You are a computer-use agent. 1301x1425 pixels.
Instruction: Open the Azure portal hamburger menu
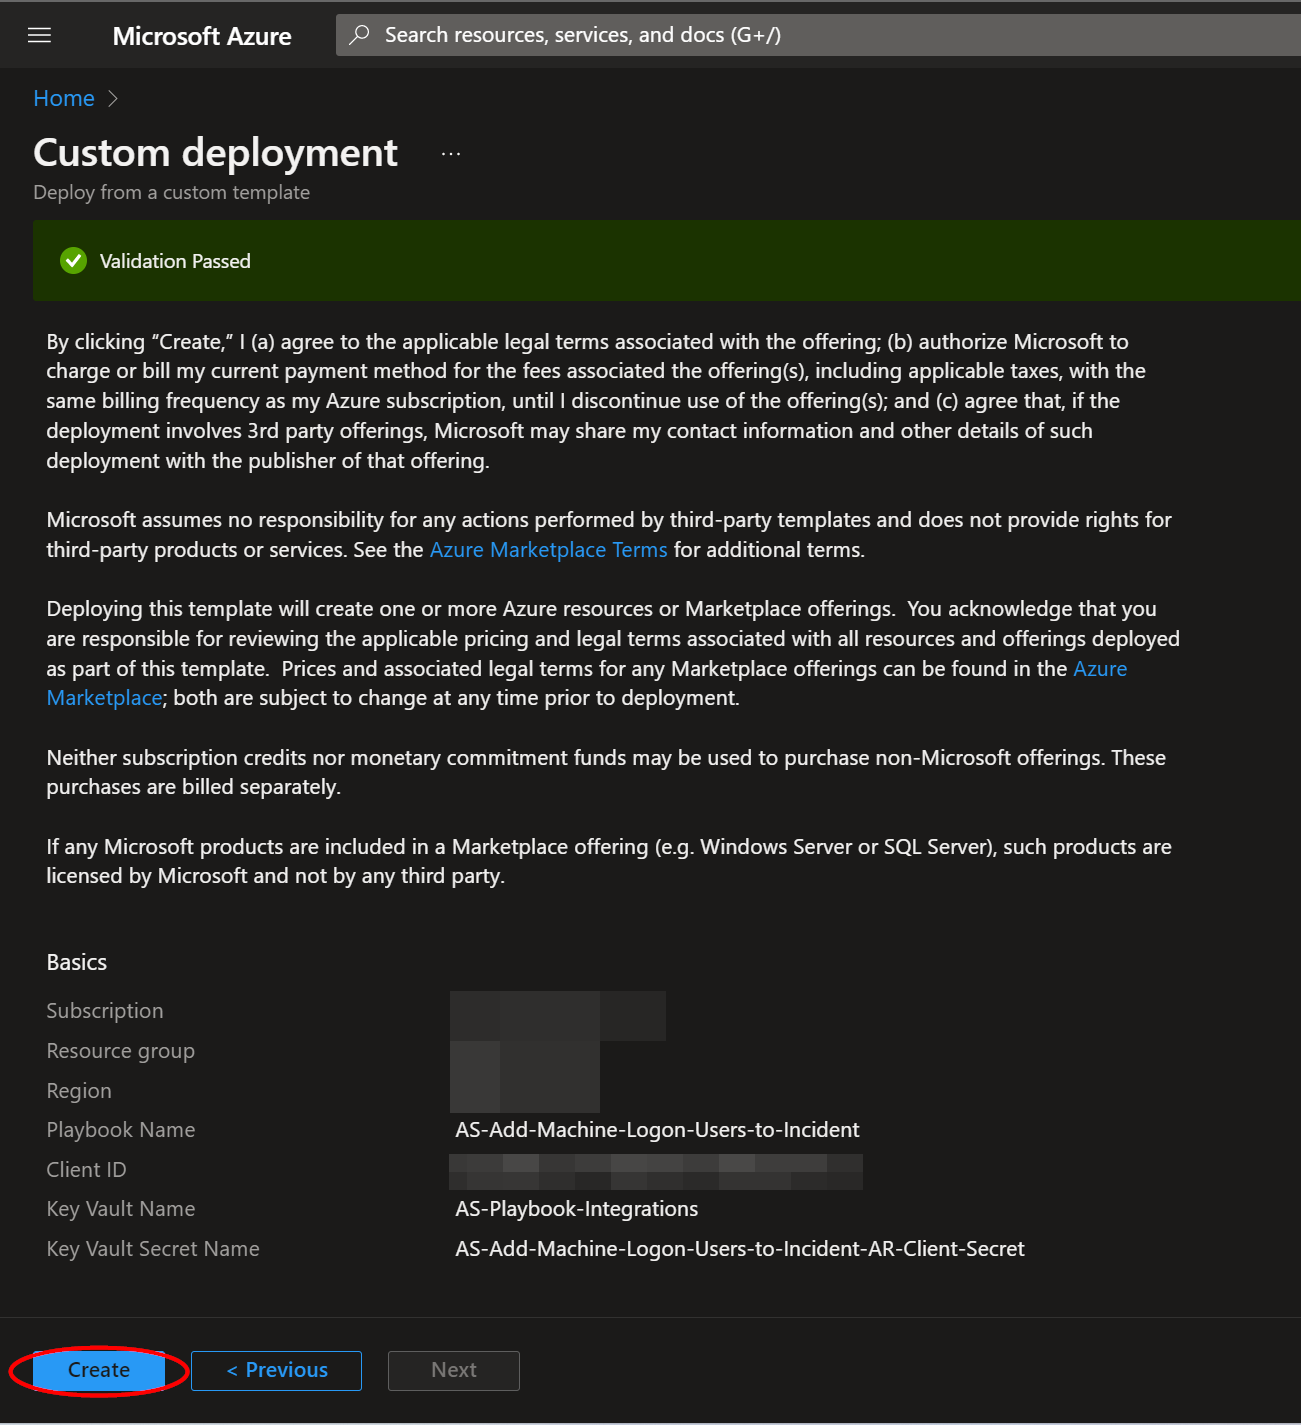point(39,36)
